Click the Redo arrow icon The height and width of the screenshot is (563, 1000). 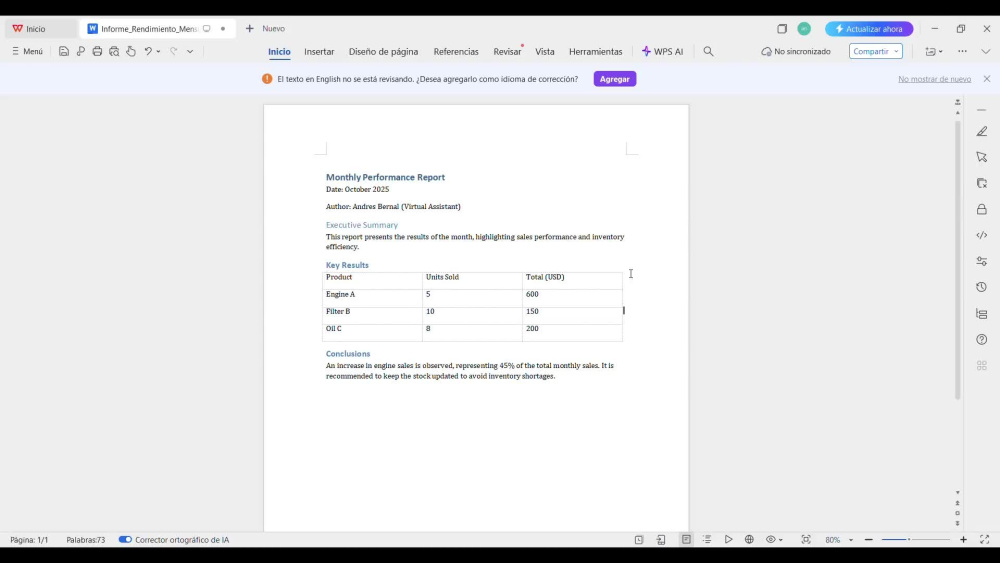coord(173,52)
